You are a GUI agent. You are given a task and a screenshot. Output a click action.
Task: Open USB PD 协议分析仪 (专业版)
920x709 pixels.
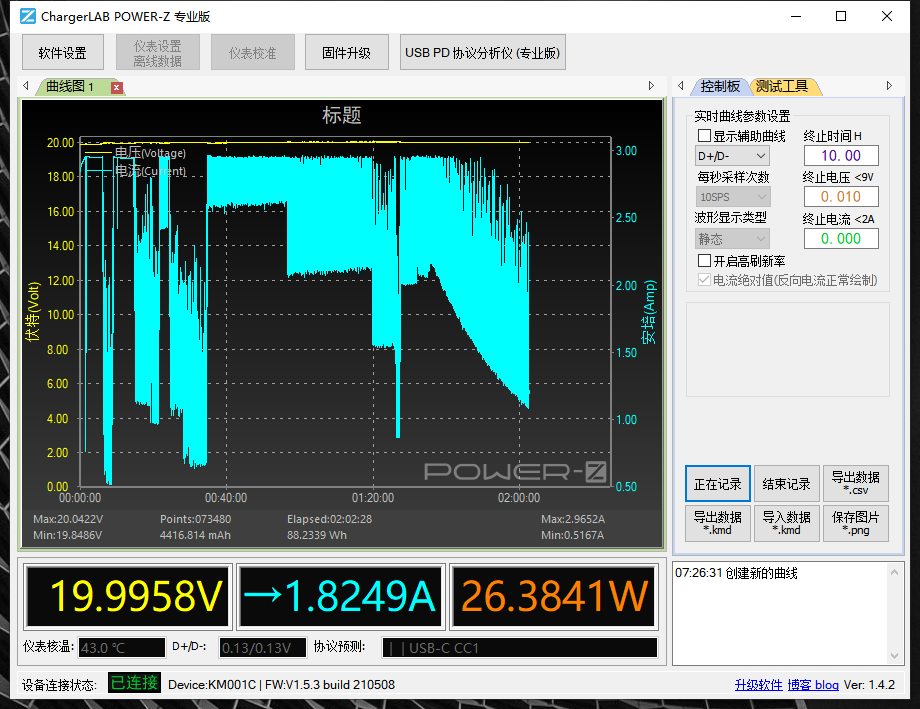point(482,53)
